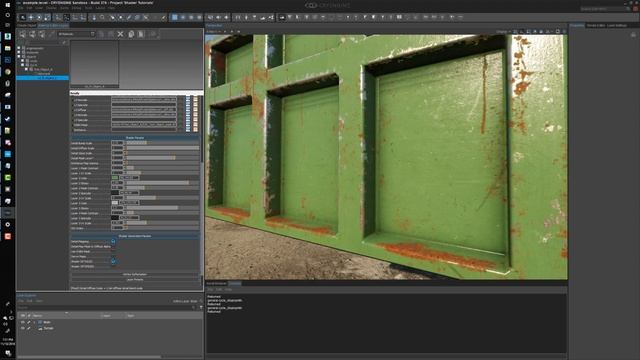Viewport: 640px width, 360px height.
Task: Switch to the Create Object tab
Action: [27, 25]
